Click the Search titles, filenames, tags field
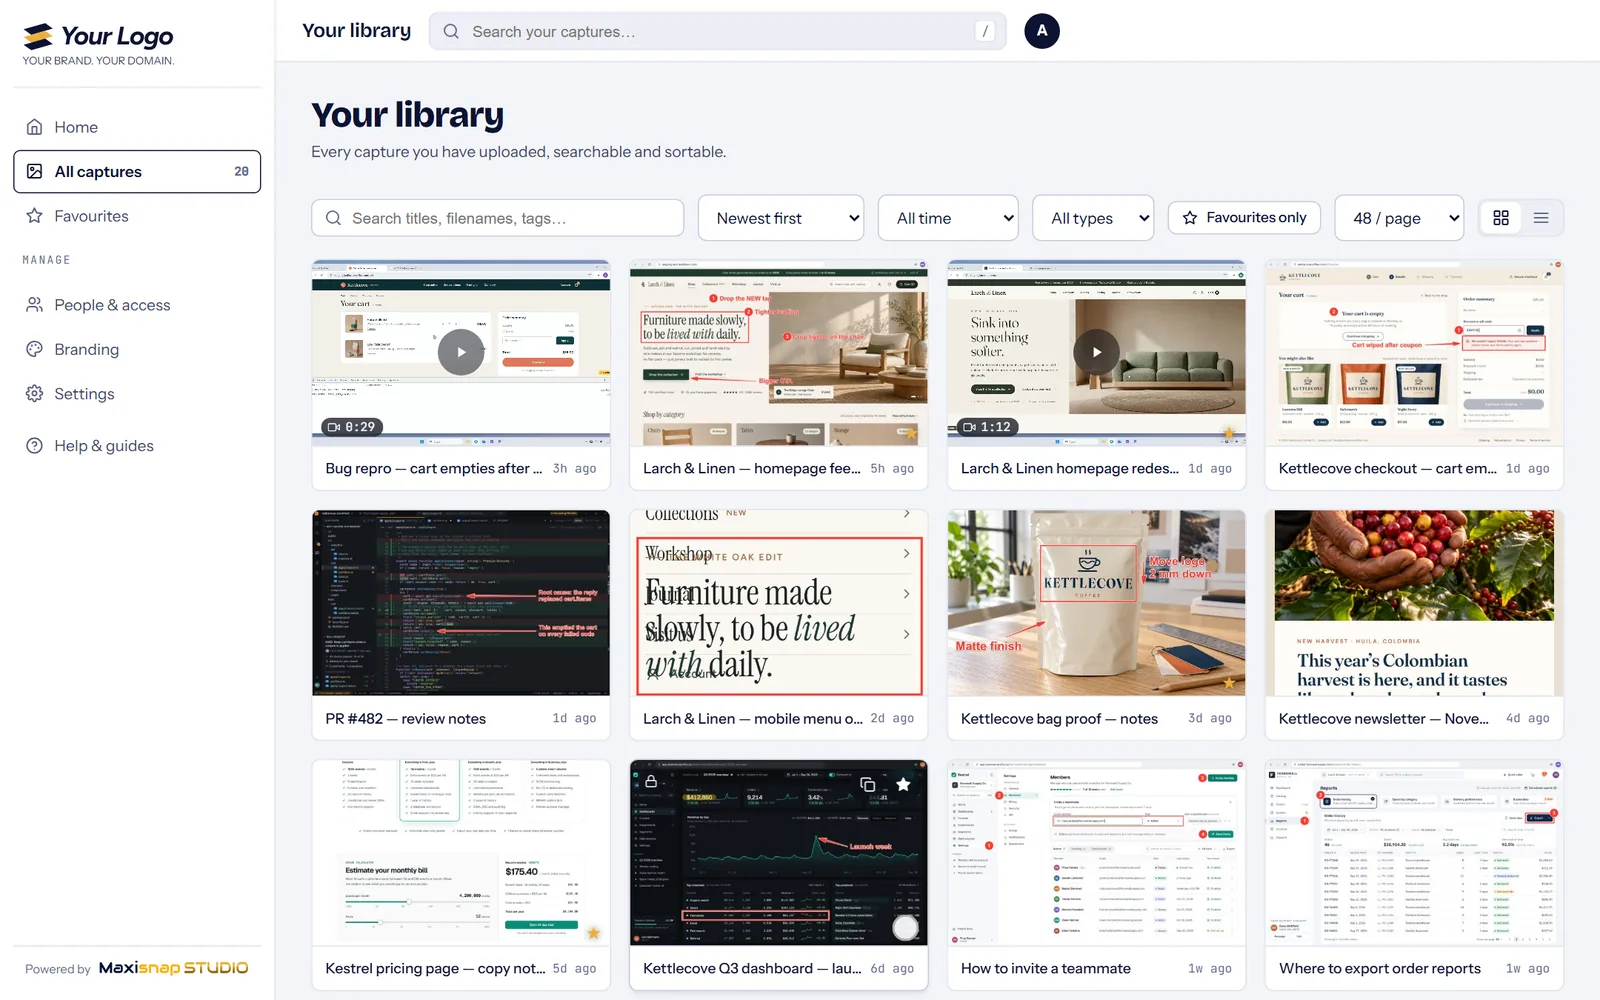This screenshot has height=1000, width=1600. [x=498, y=218]
